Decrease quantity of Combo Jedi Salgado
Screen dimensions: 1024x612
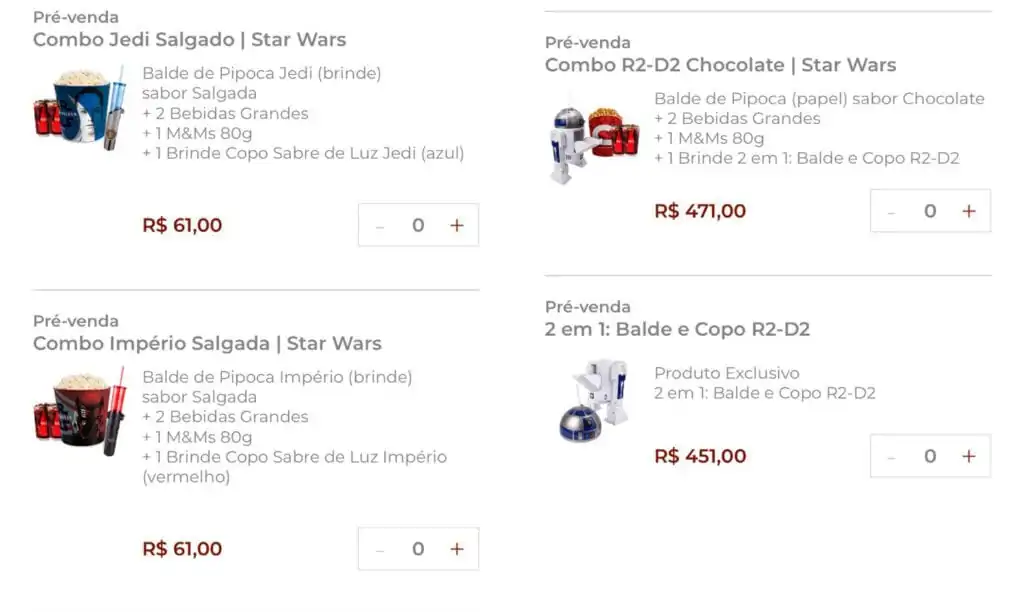click(379, 226)
